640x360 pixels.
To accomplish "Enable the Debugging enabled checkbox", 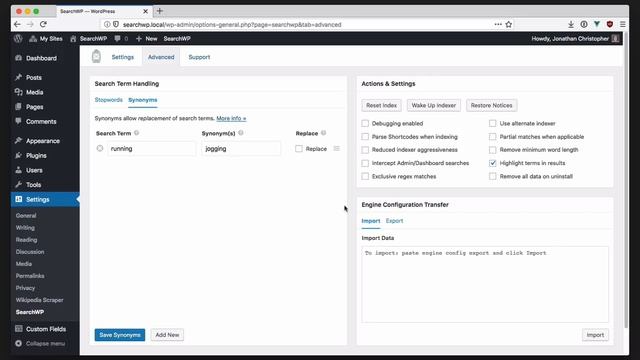I will [365, 123].
